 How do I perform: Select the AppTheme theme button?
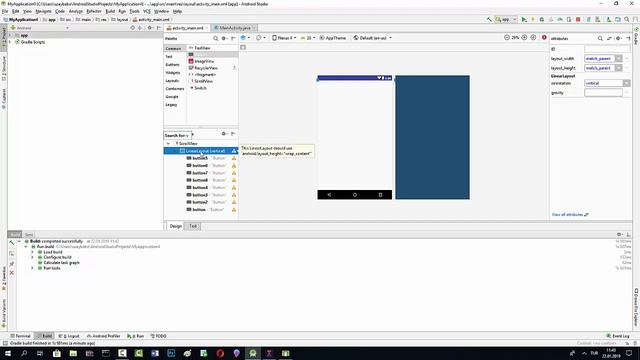point(333,38)
